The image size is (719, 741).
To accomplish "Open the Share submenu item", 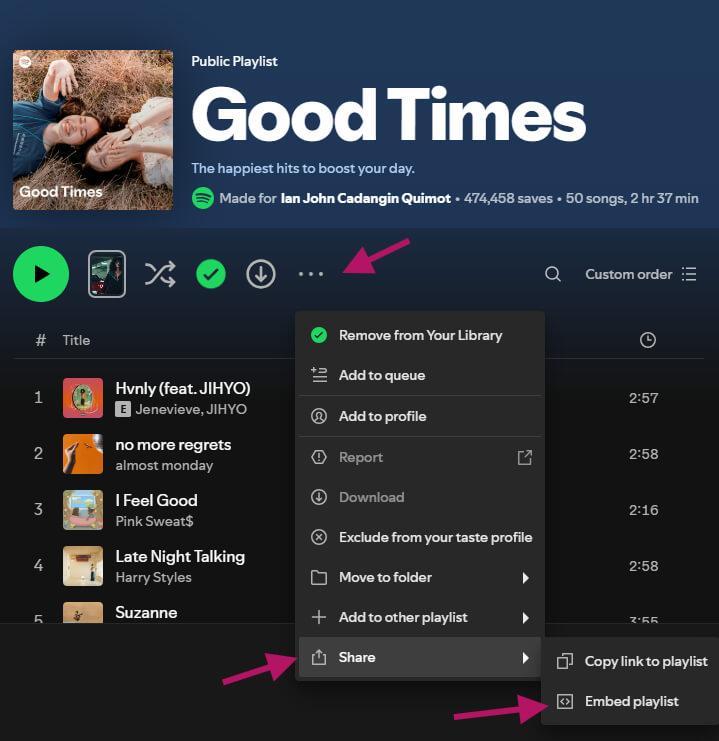I will [420, 657].
